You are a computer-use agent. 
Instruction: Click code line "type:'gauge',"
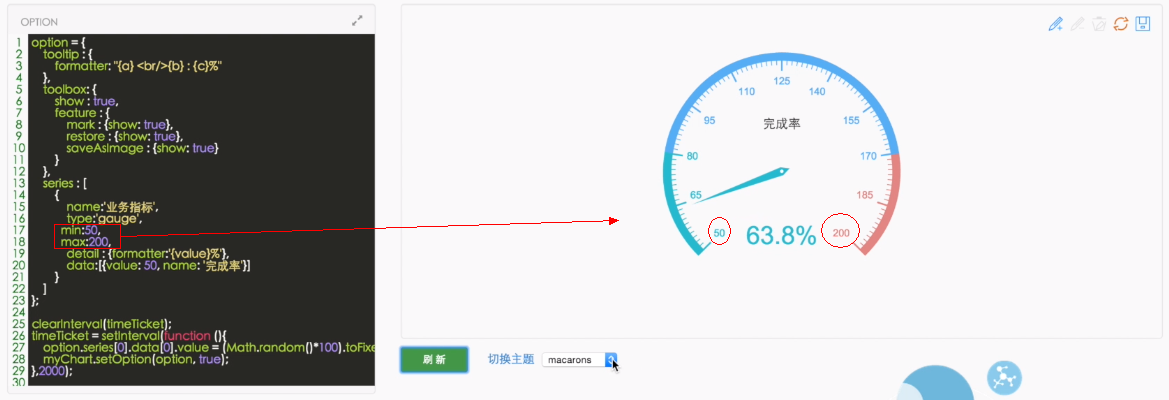coord(105,220)
